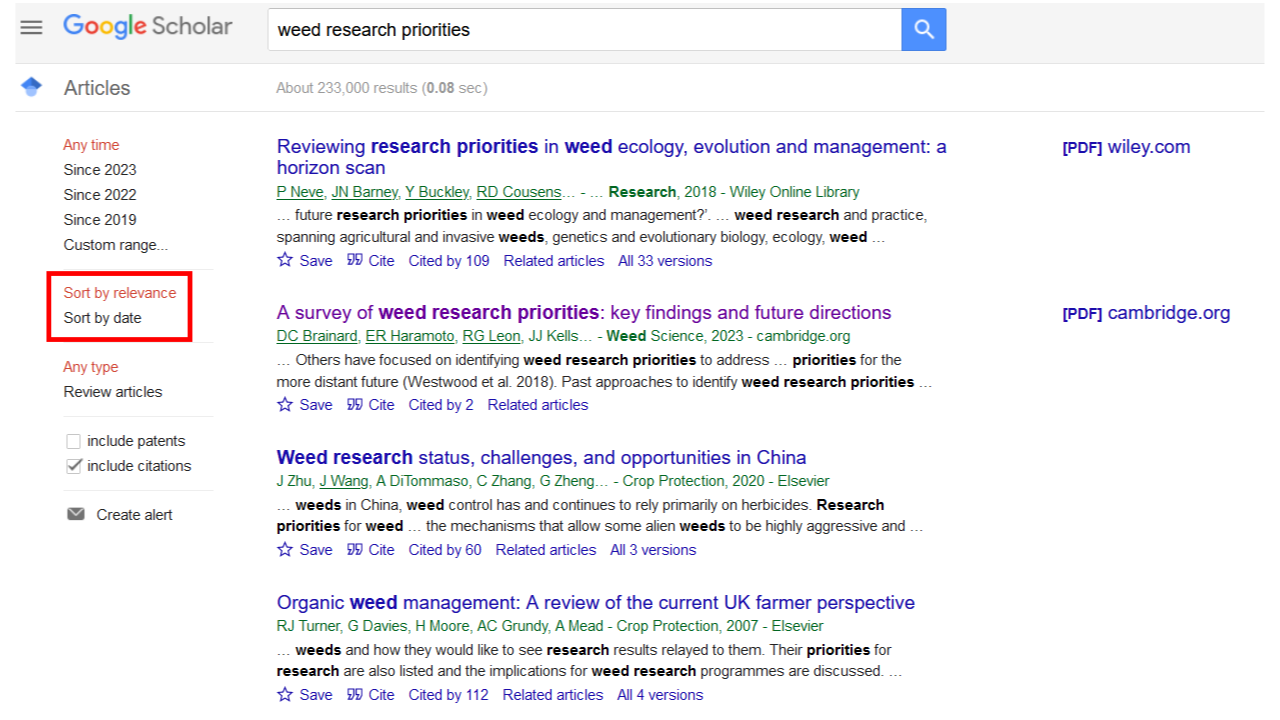This screenshot has width=1280, height=720.
Task: Expand All 3 versions for China result
Action: tap(653, 550)
